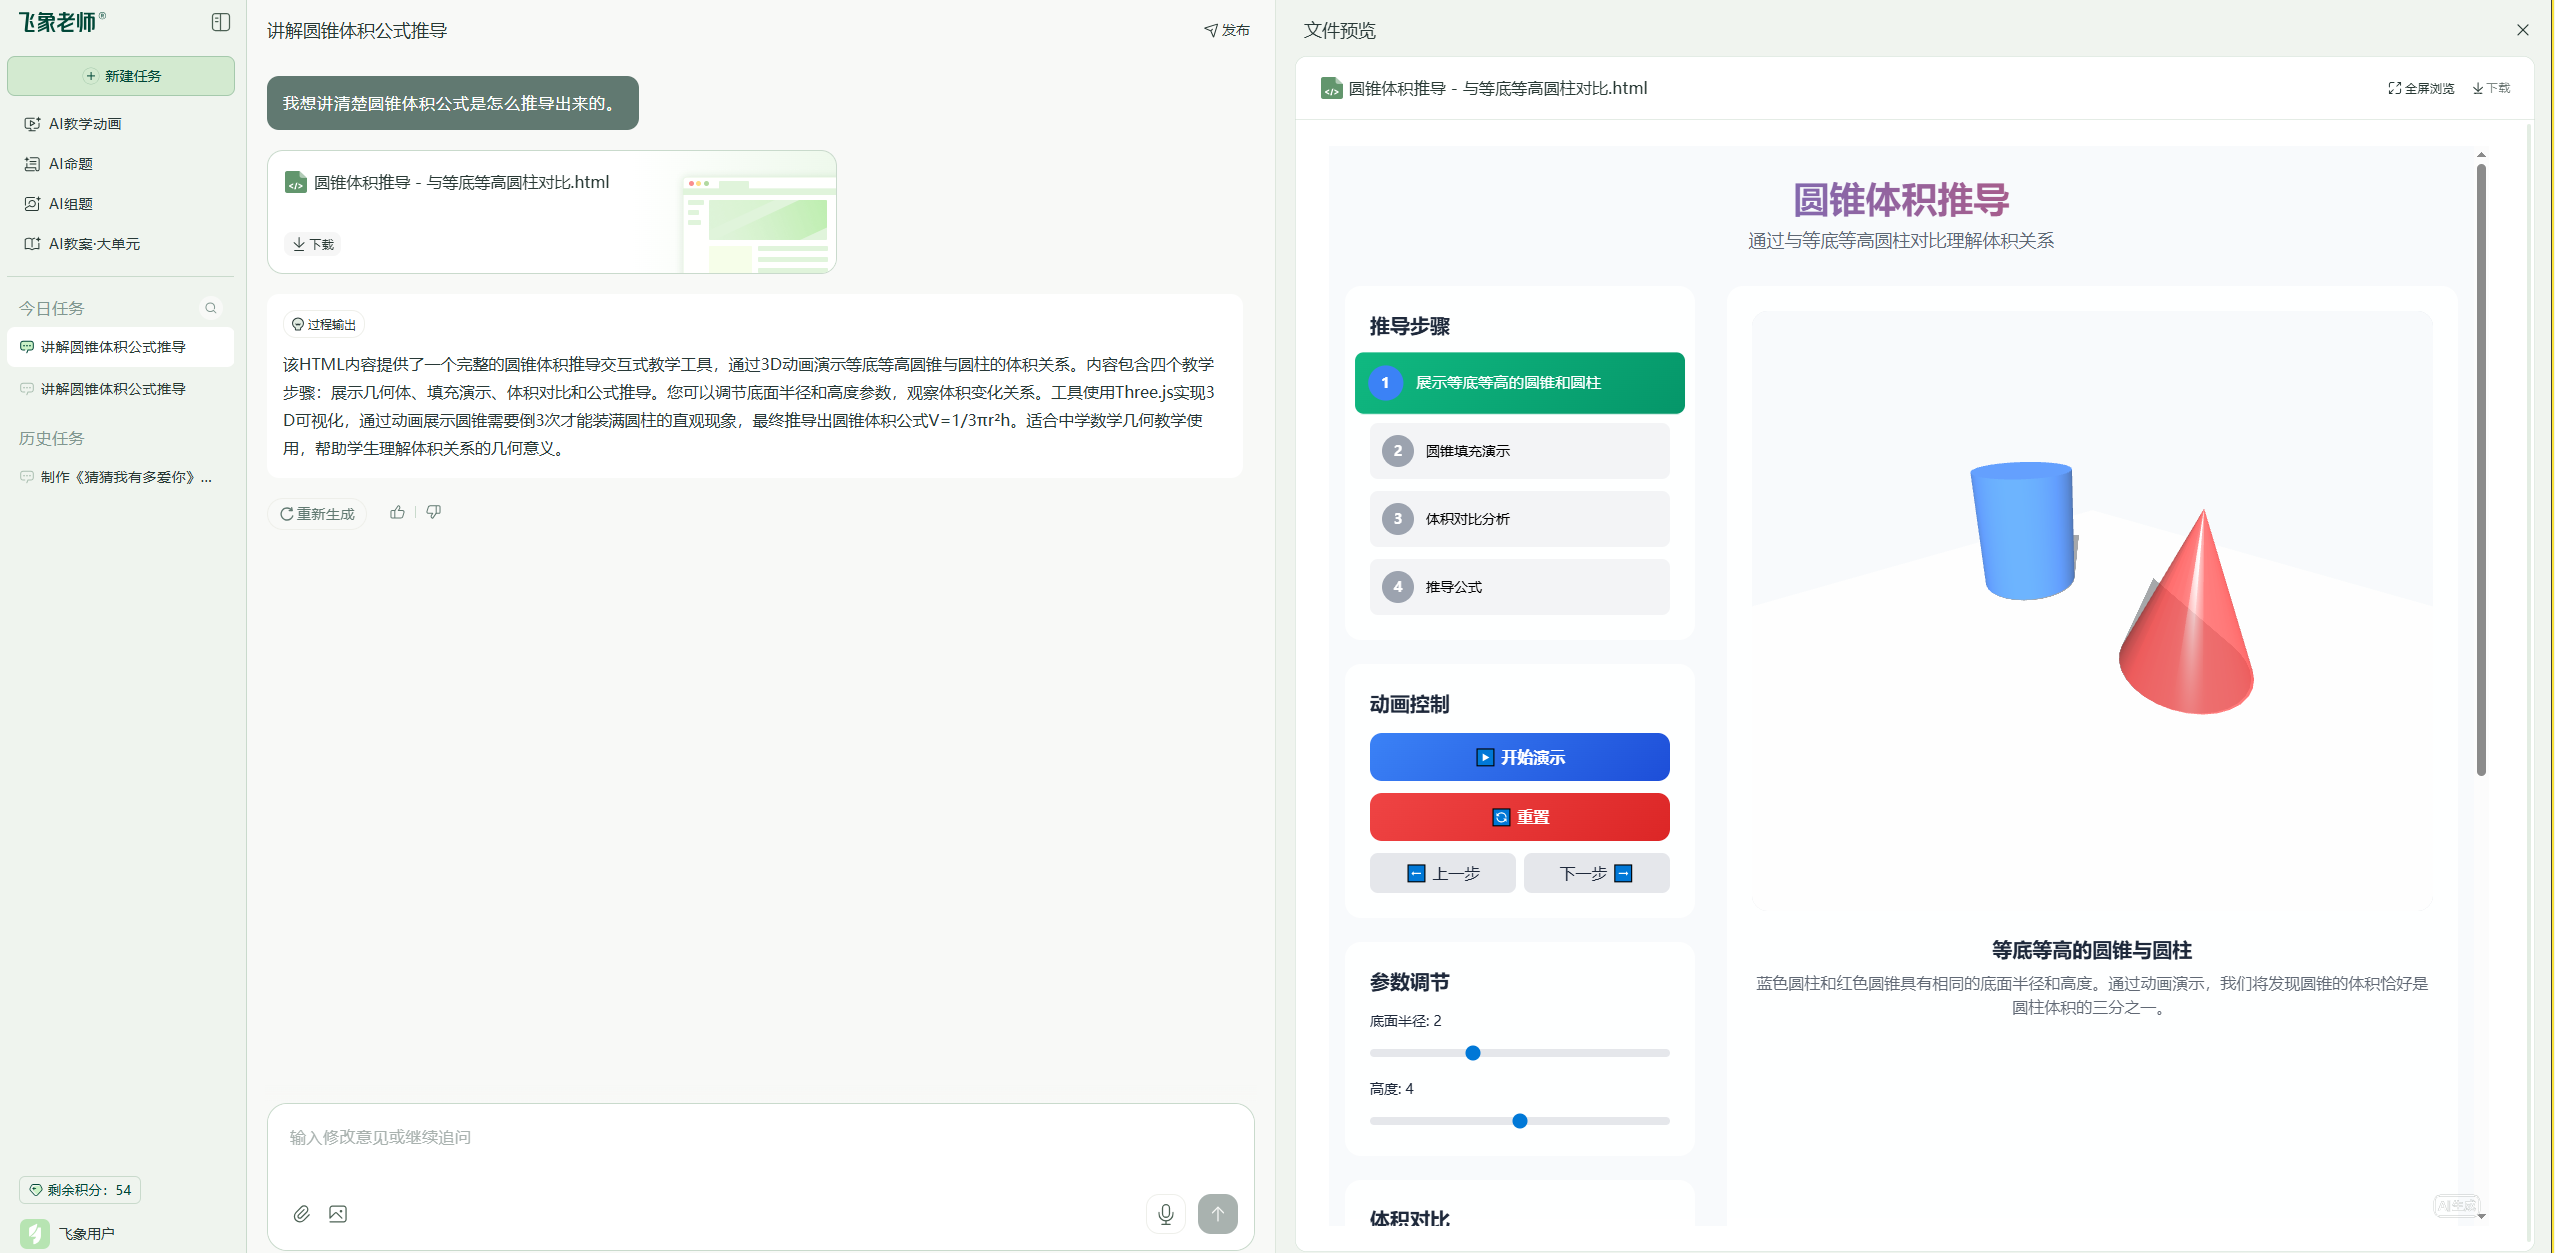The height and width of the screenshot is (1253, 2555).
Task: Go to 下一步 step button
Action: (x=1596, y=873)
